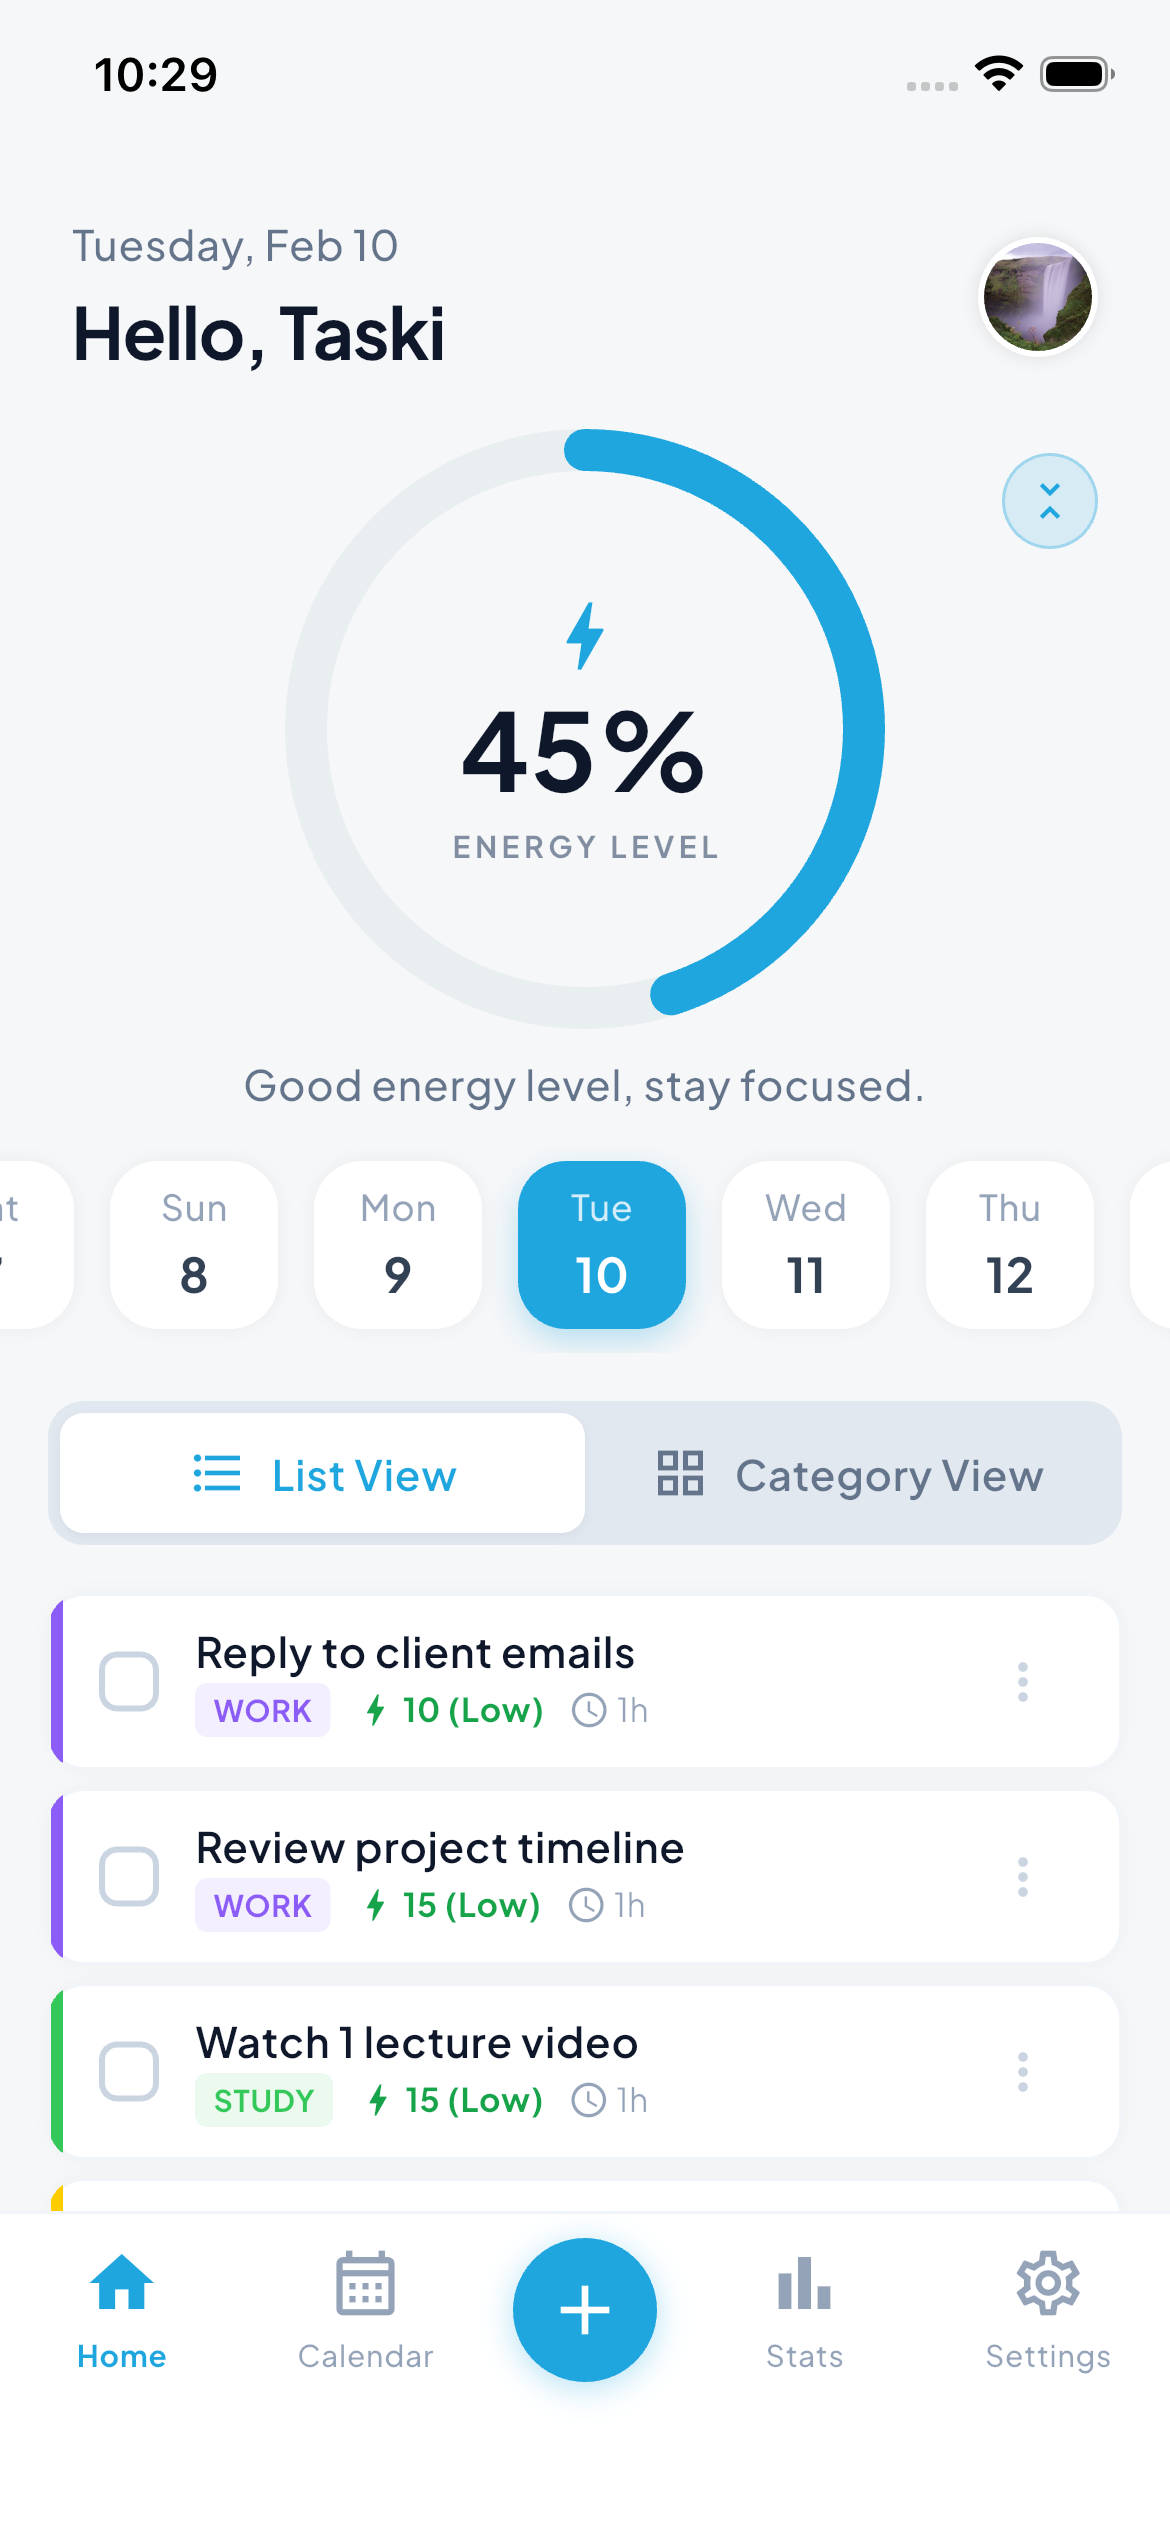The height and width of the screenshot is (2532, 1170).
Task: Collapse the energy level panel with the chevrons
Action: [x=1049, y=500]
